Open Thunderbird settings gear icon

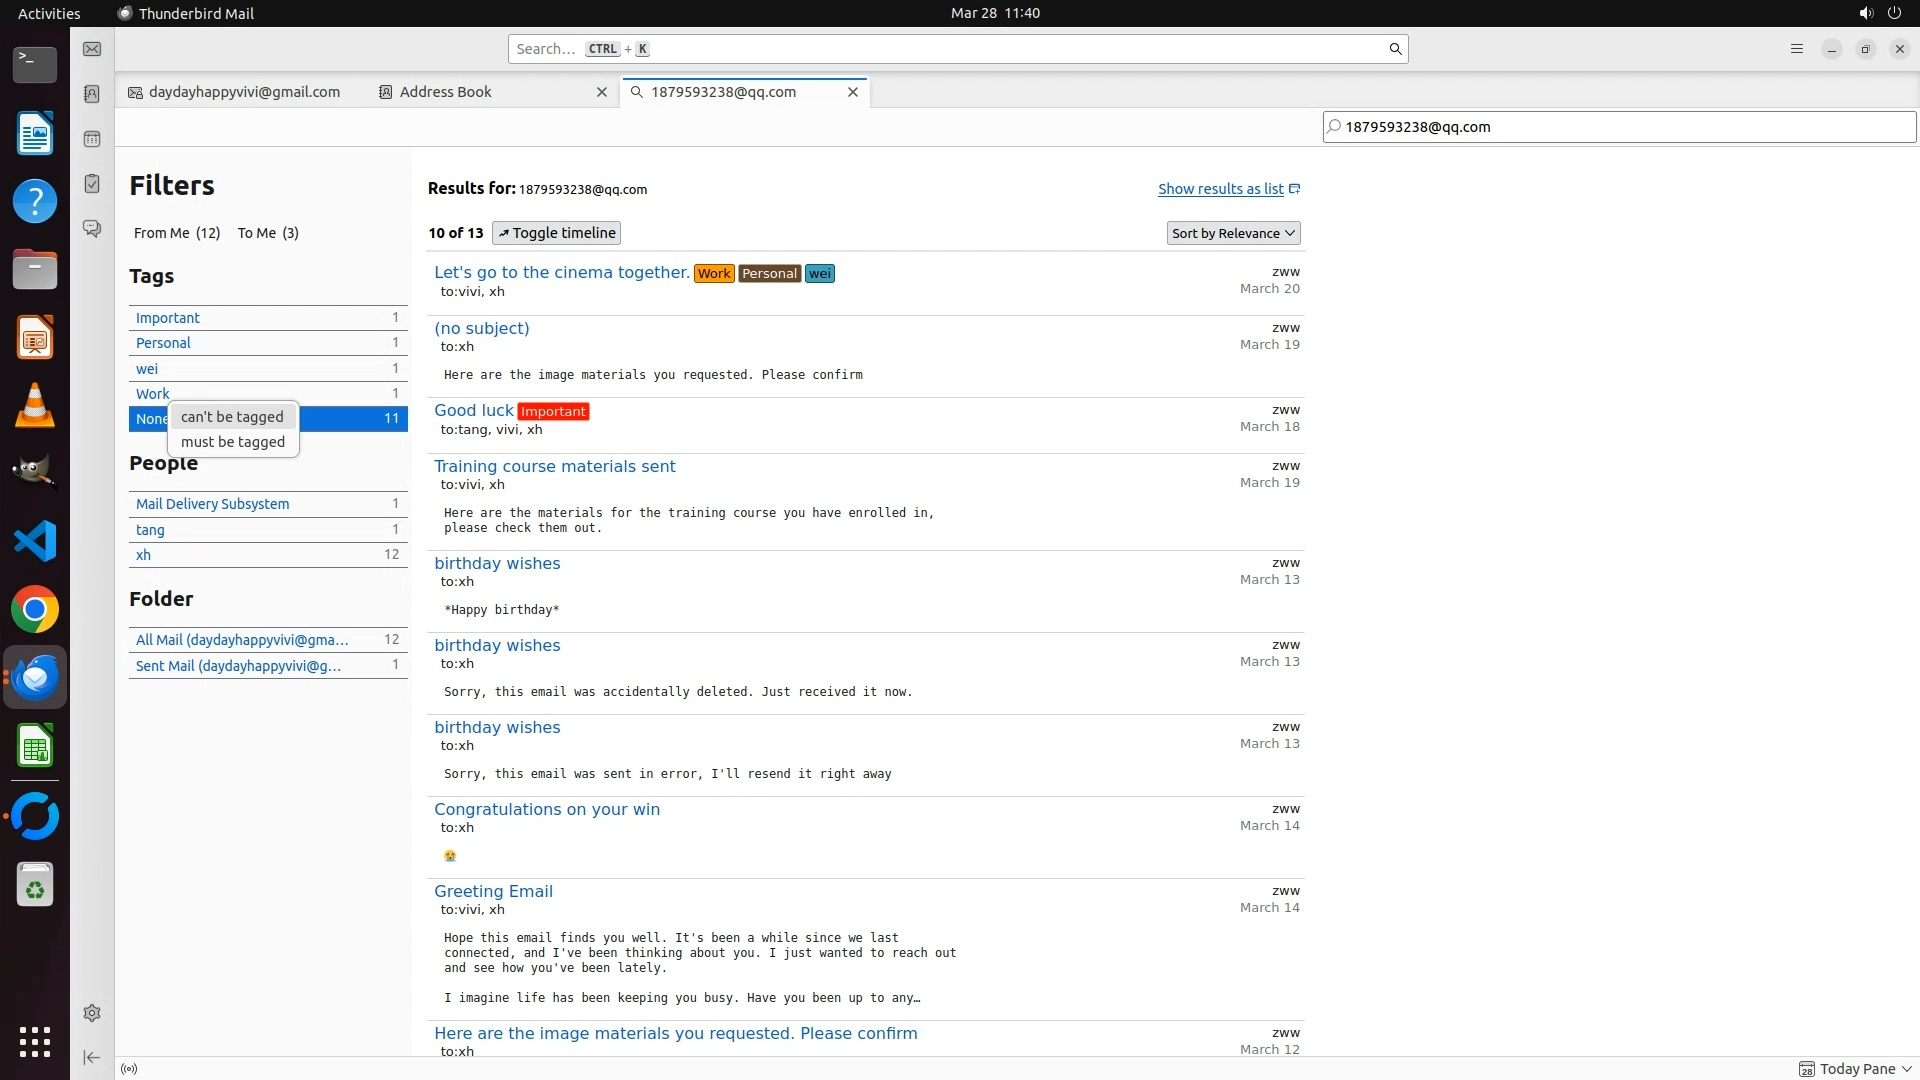pos(92,1013)
